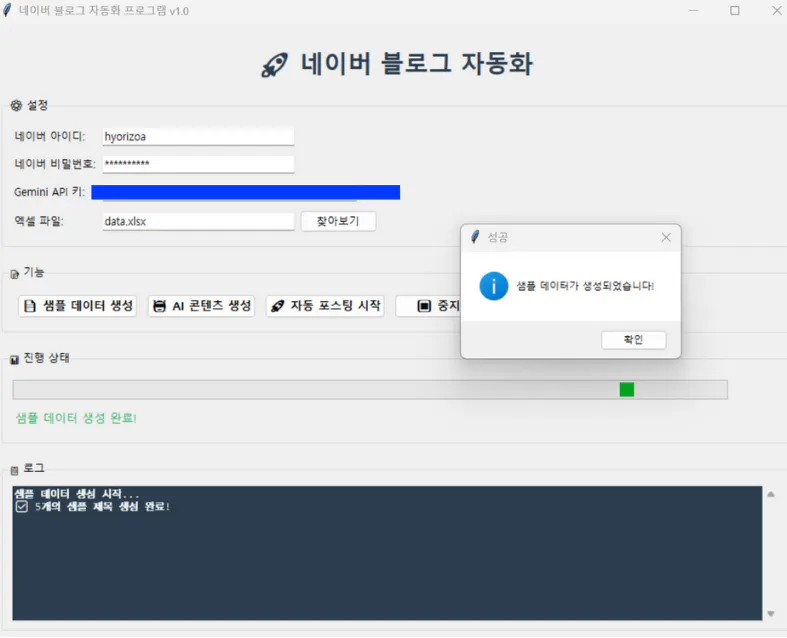Click the 엑셀 파일 data.xlsx field
Viewport: 787px width, 638px height.
pos(198,221)
